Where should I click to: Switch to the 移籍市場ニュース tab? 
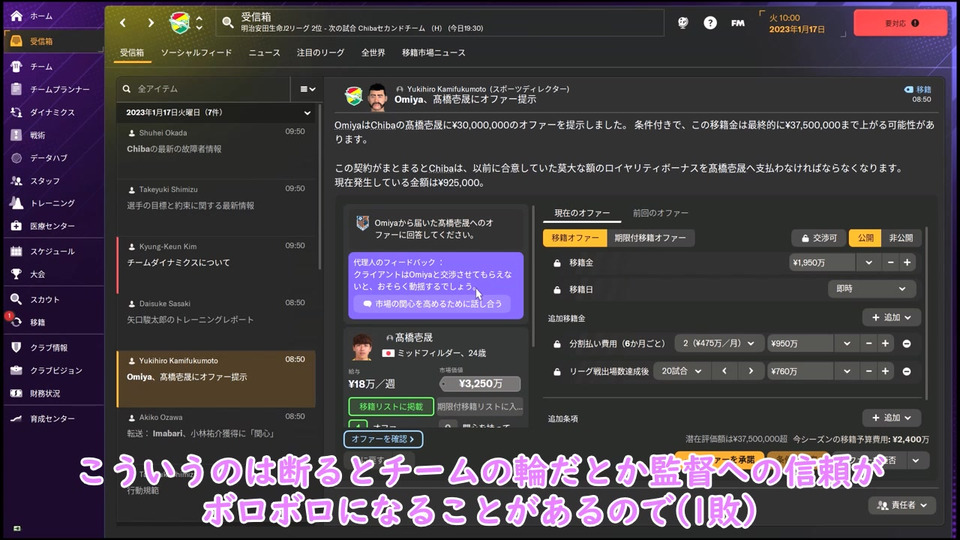tap(433, 53)
